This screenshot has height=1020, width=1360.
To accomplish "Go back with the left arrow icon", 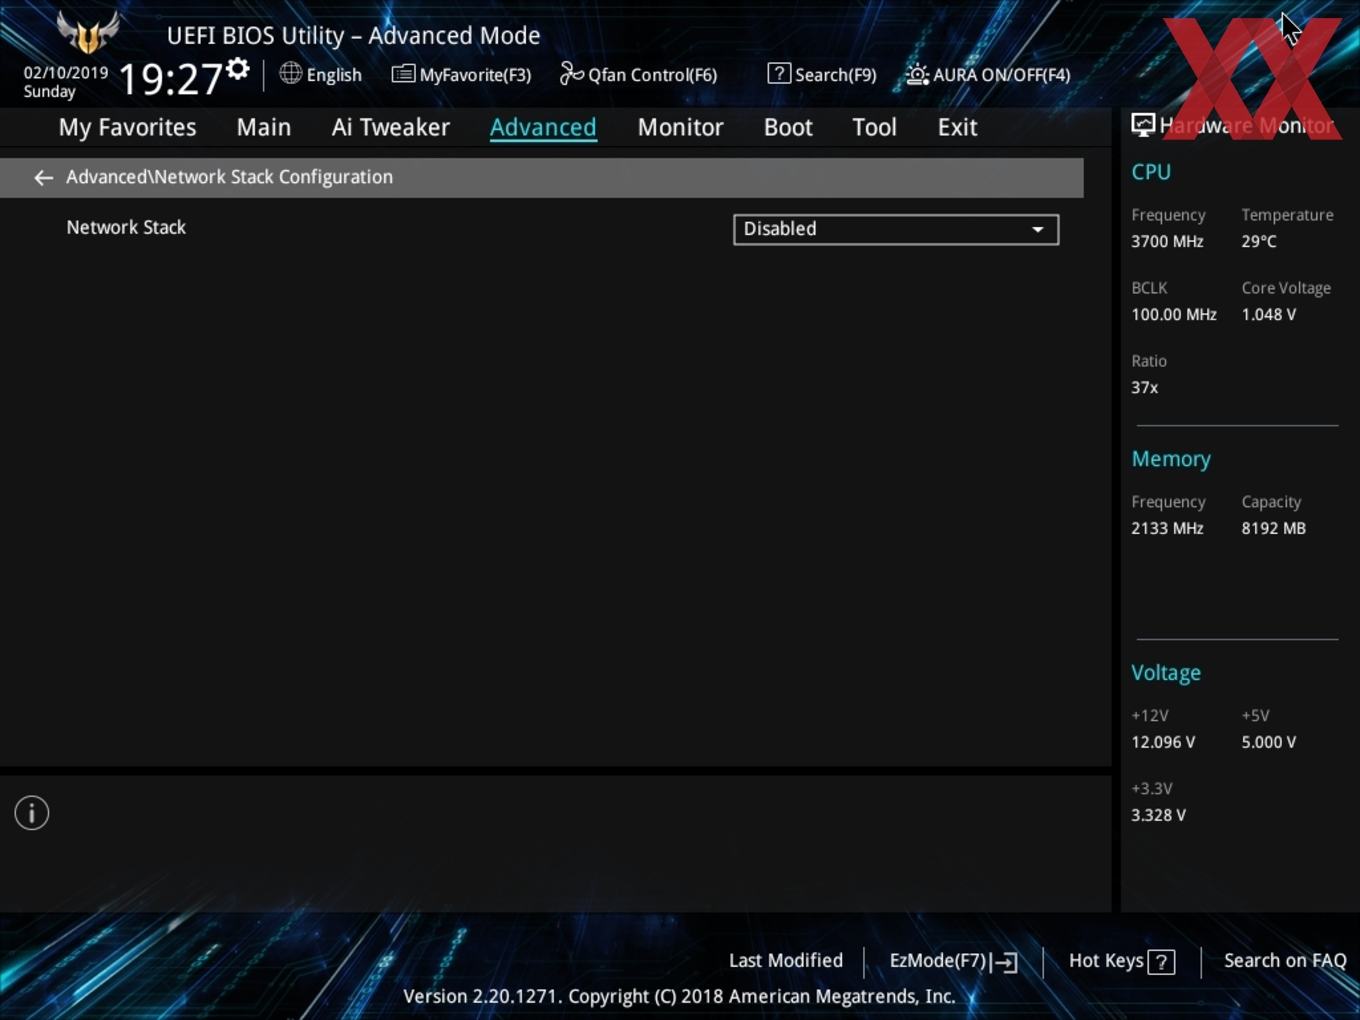I will pyautogui.click(x=43, y=177).
